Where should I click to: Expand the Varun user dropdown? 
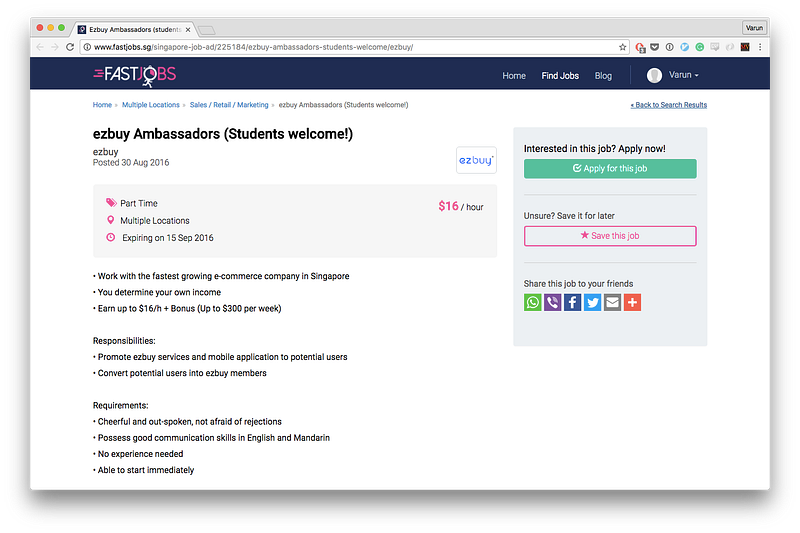tap(684, 75)
